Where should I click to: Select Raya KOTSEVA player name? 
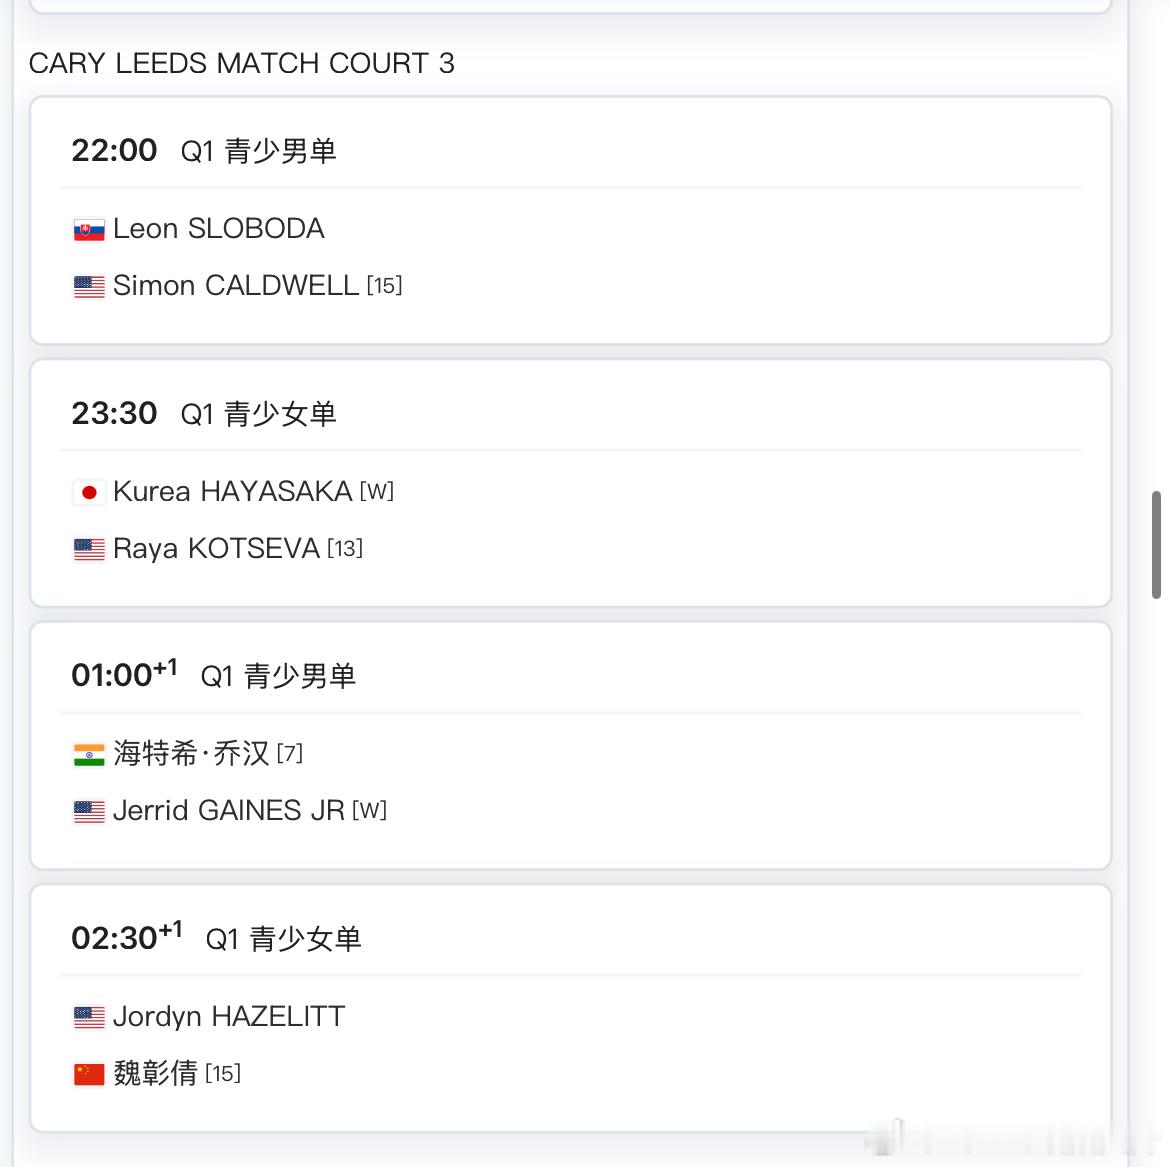pos(216,548)
